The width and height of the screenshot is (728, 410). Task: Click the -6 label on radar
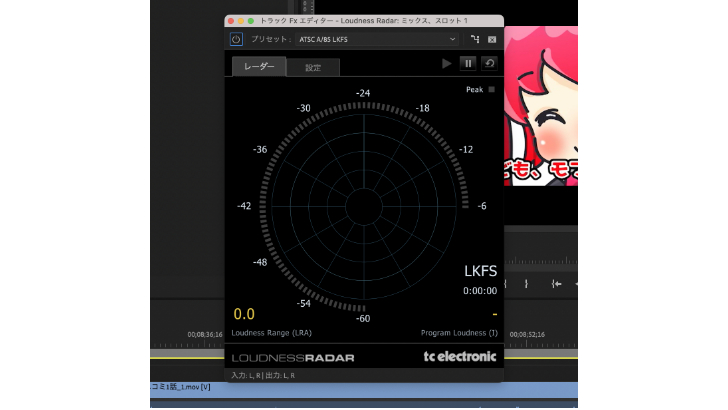click(482, 206)
